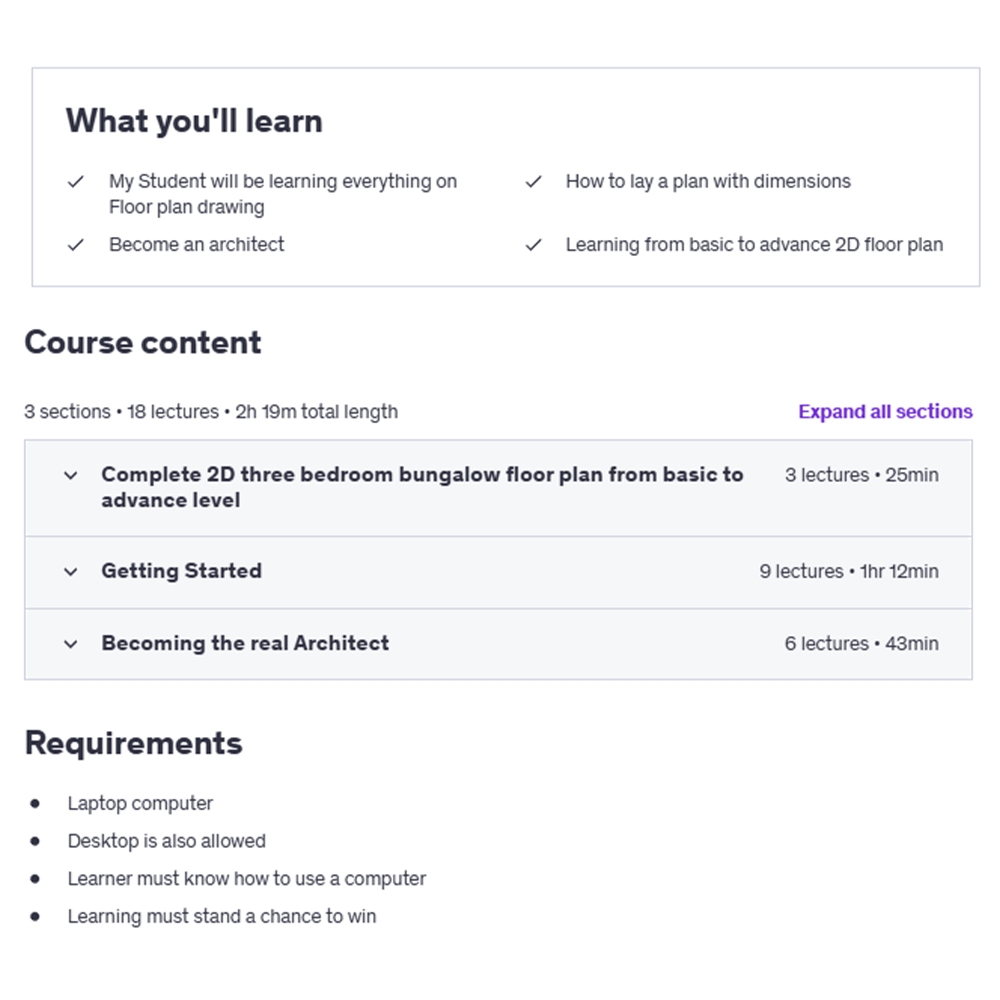Expand the bungalow floor plan section chevron
Screen dimensions: 1000x1000
[x=70, y=476]
